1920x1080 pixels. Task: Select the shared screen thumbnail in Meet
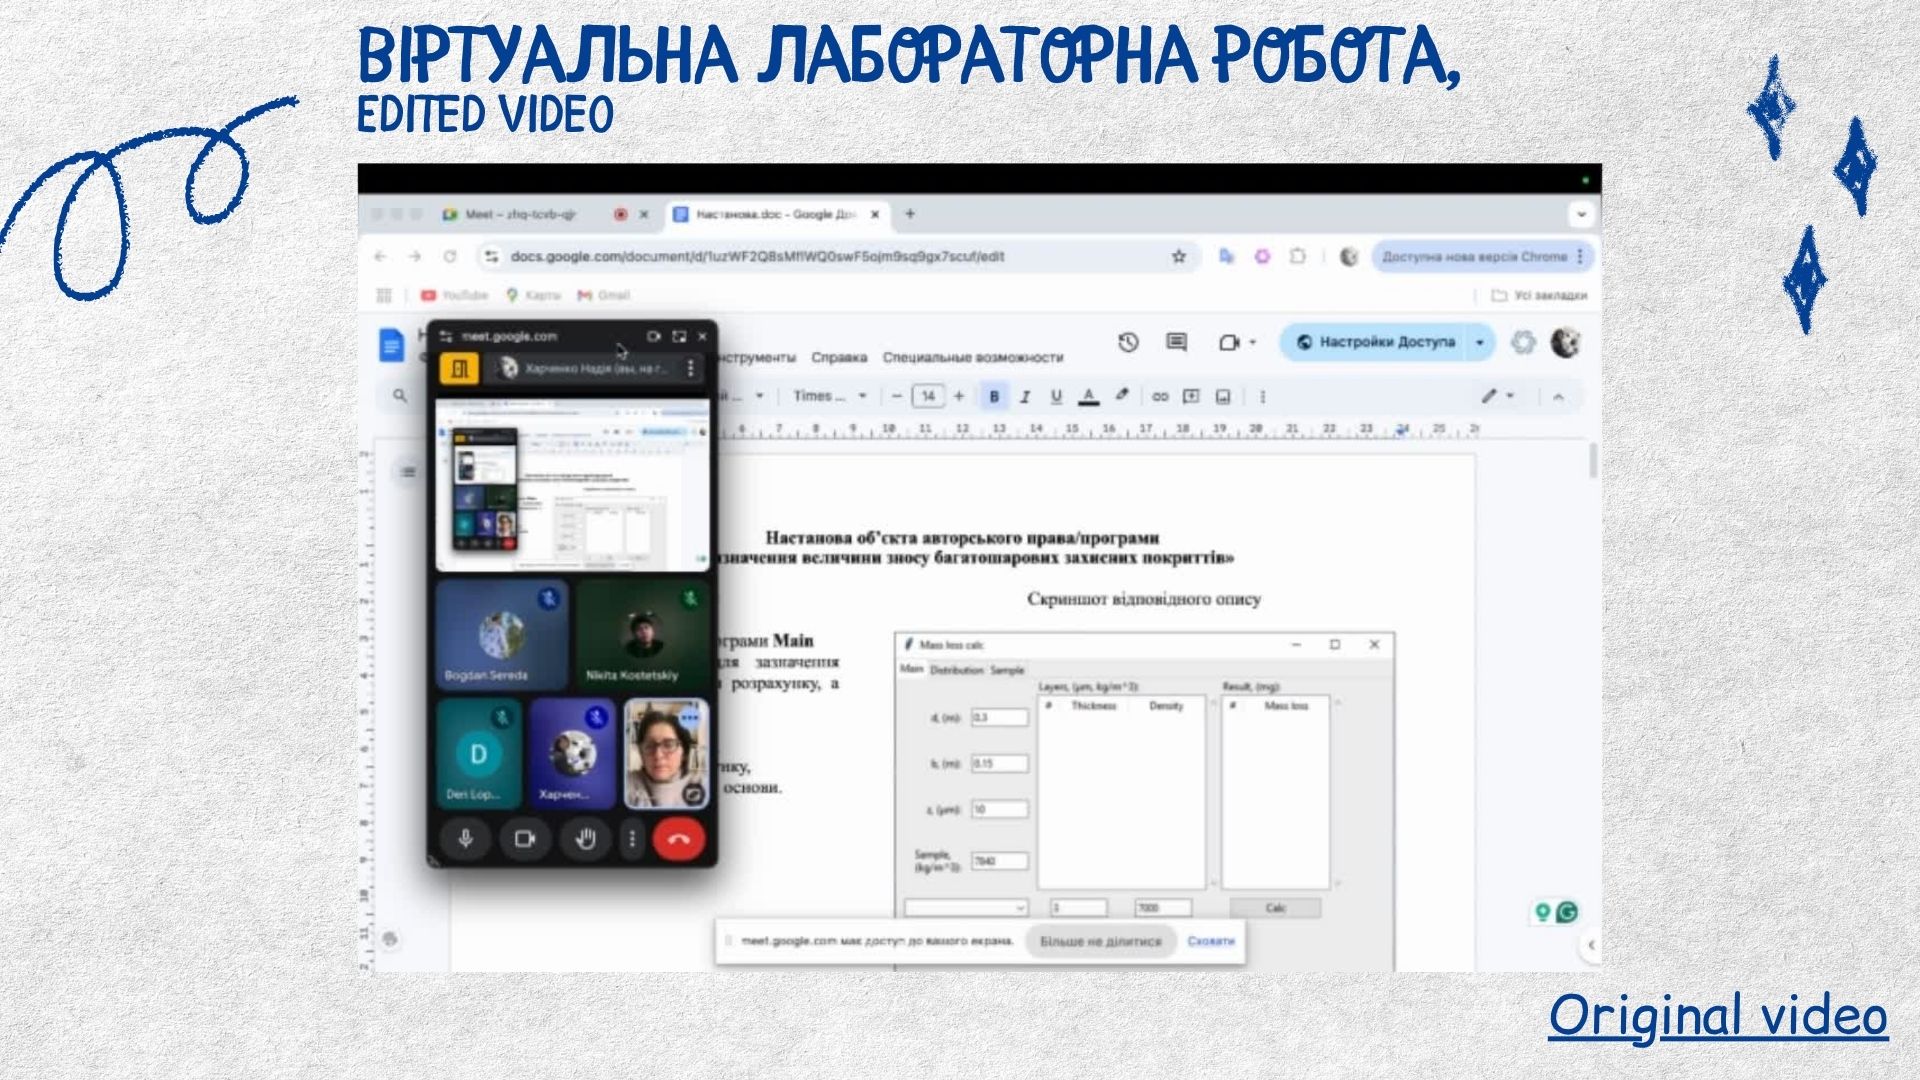(573, 485)
